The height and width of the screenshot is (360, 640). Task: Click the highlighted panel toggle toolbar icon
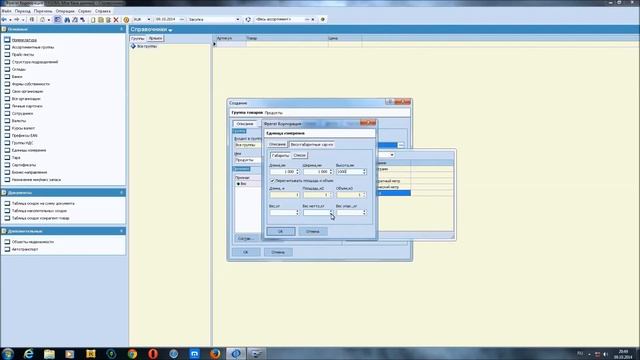(x=58, y=20)
